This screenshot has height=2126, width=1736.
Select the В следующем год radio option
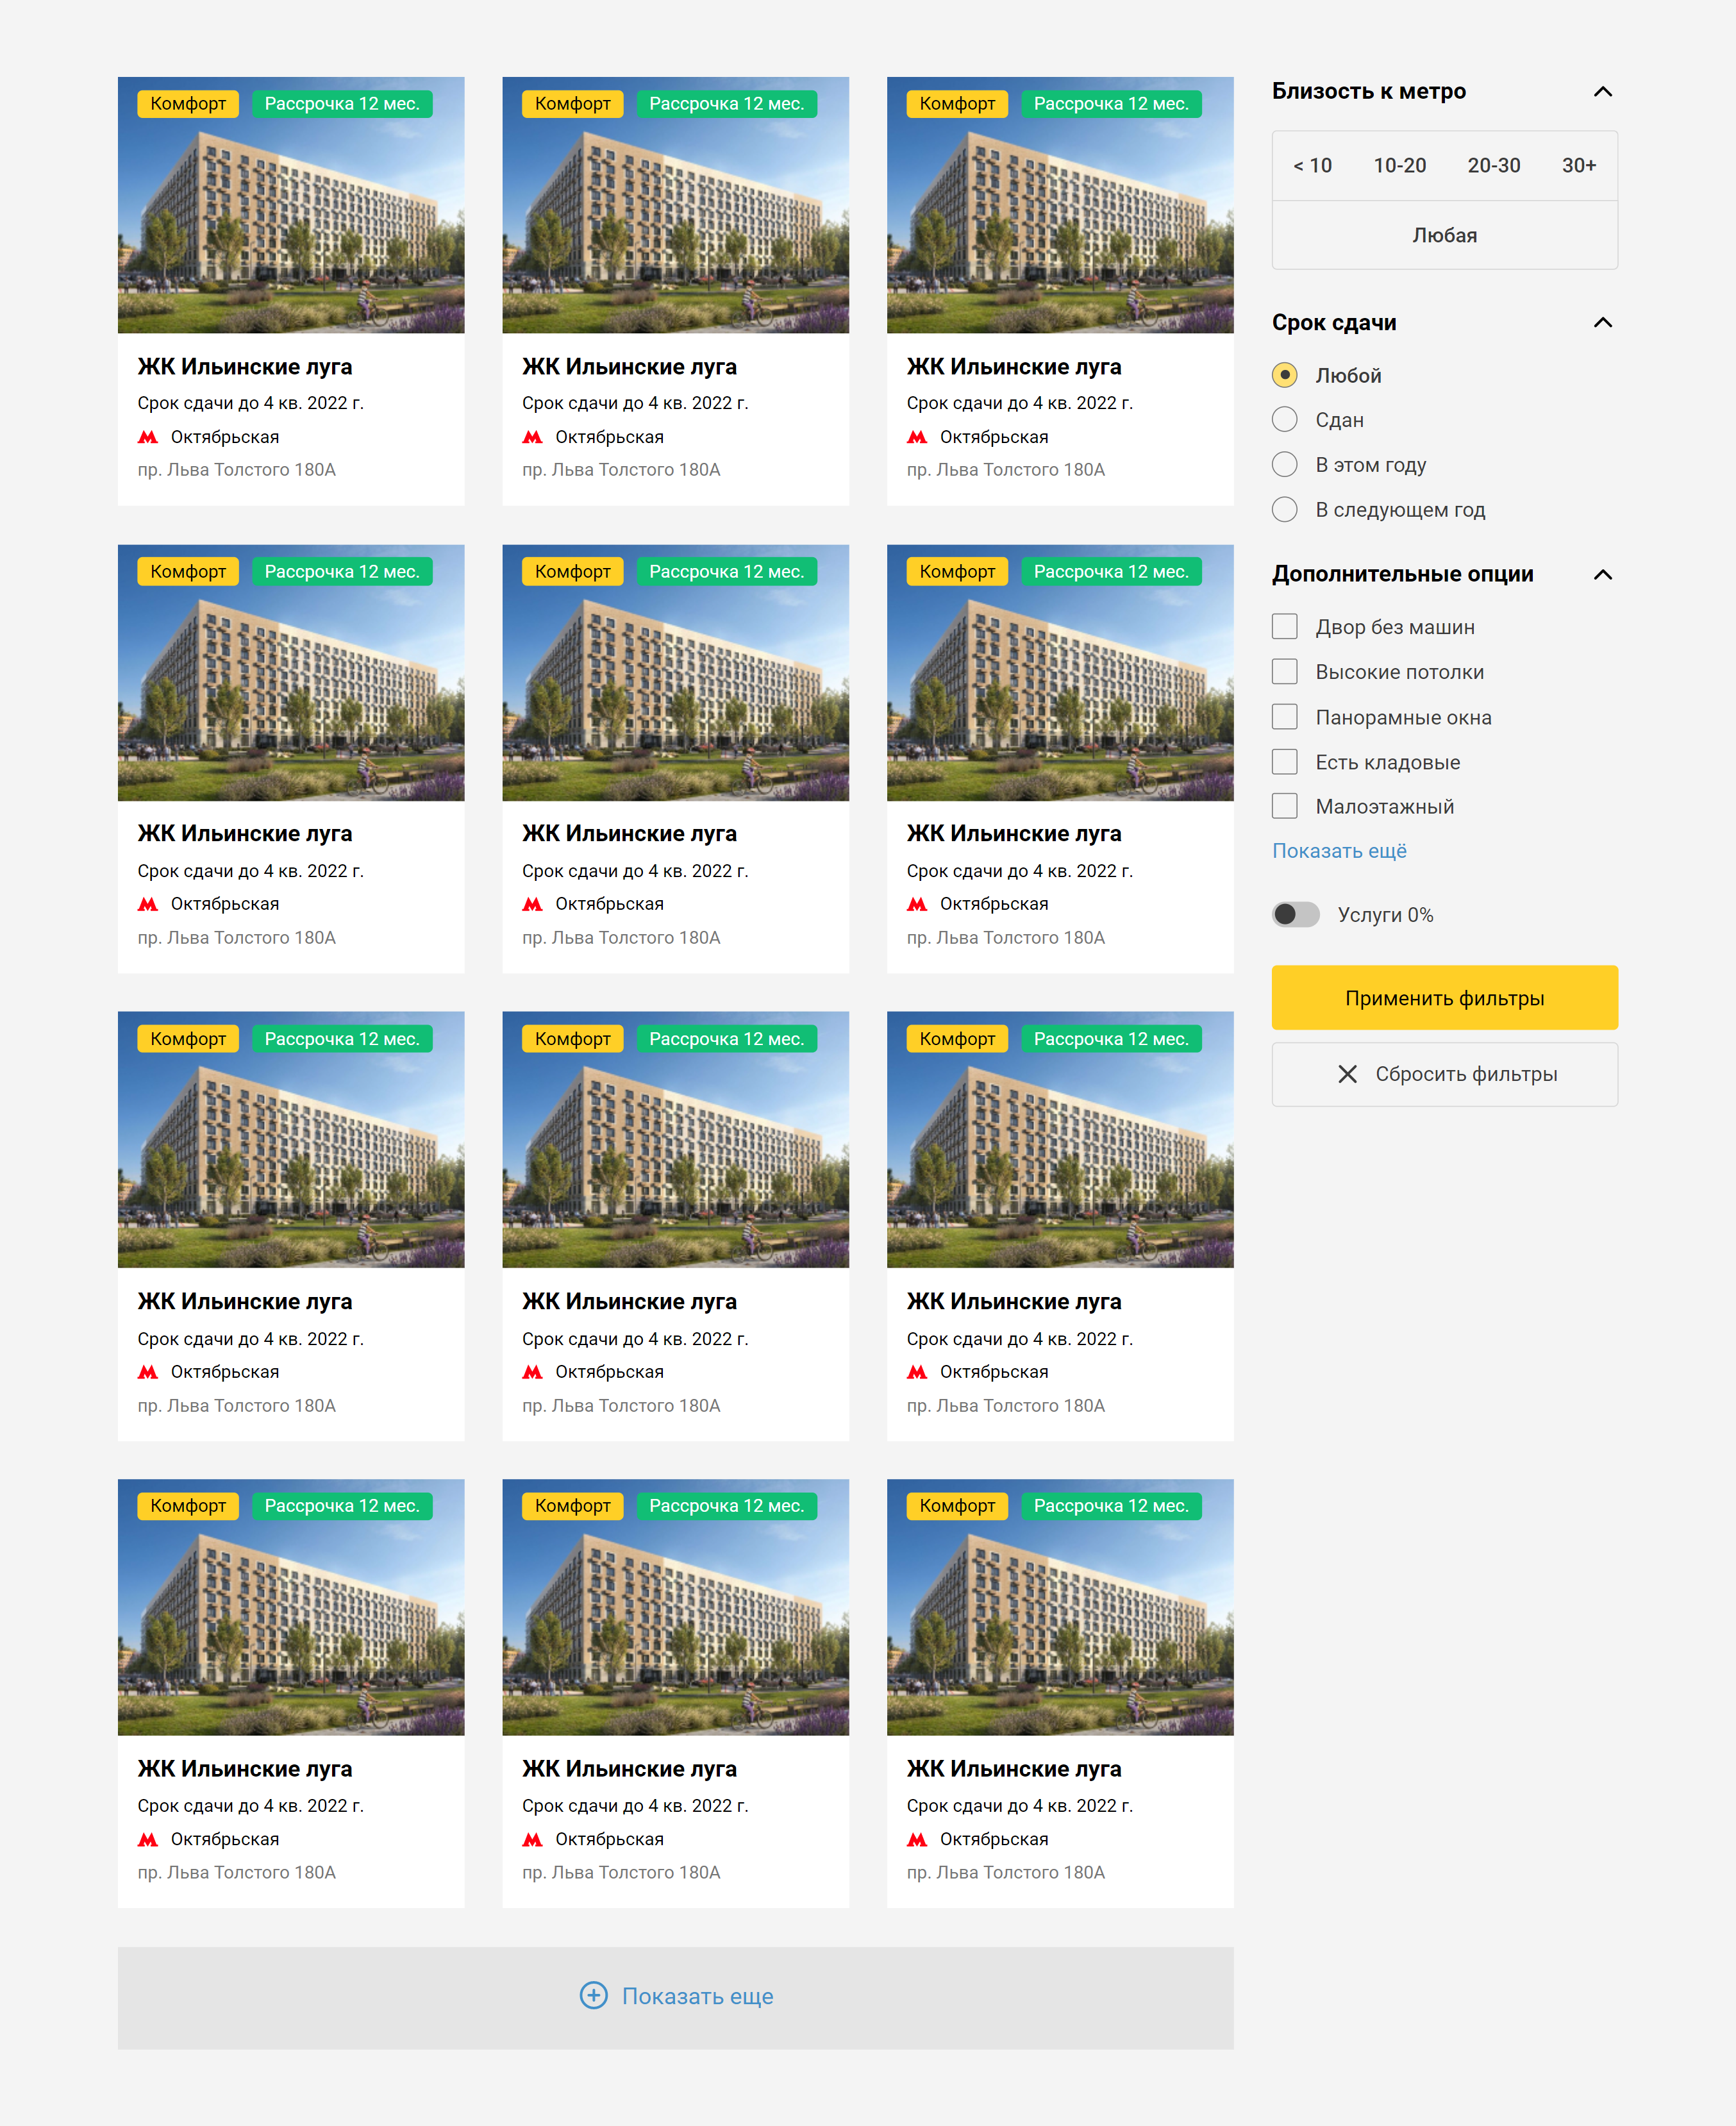pos(1284,510)
